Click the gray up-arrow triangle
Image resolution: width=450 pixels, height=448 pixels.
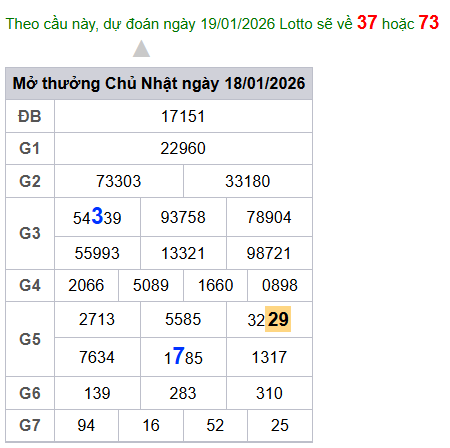tap(141, 49)
